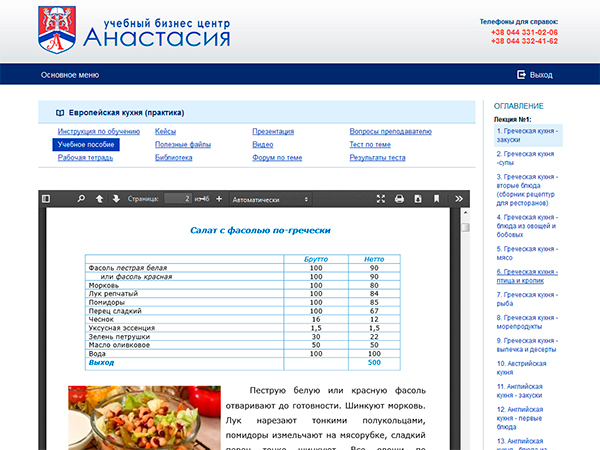This screenshot has height=450, width=600.
Task: Click the PDF bookmark current view icon
Action: tap(437, 199)
